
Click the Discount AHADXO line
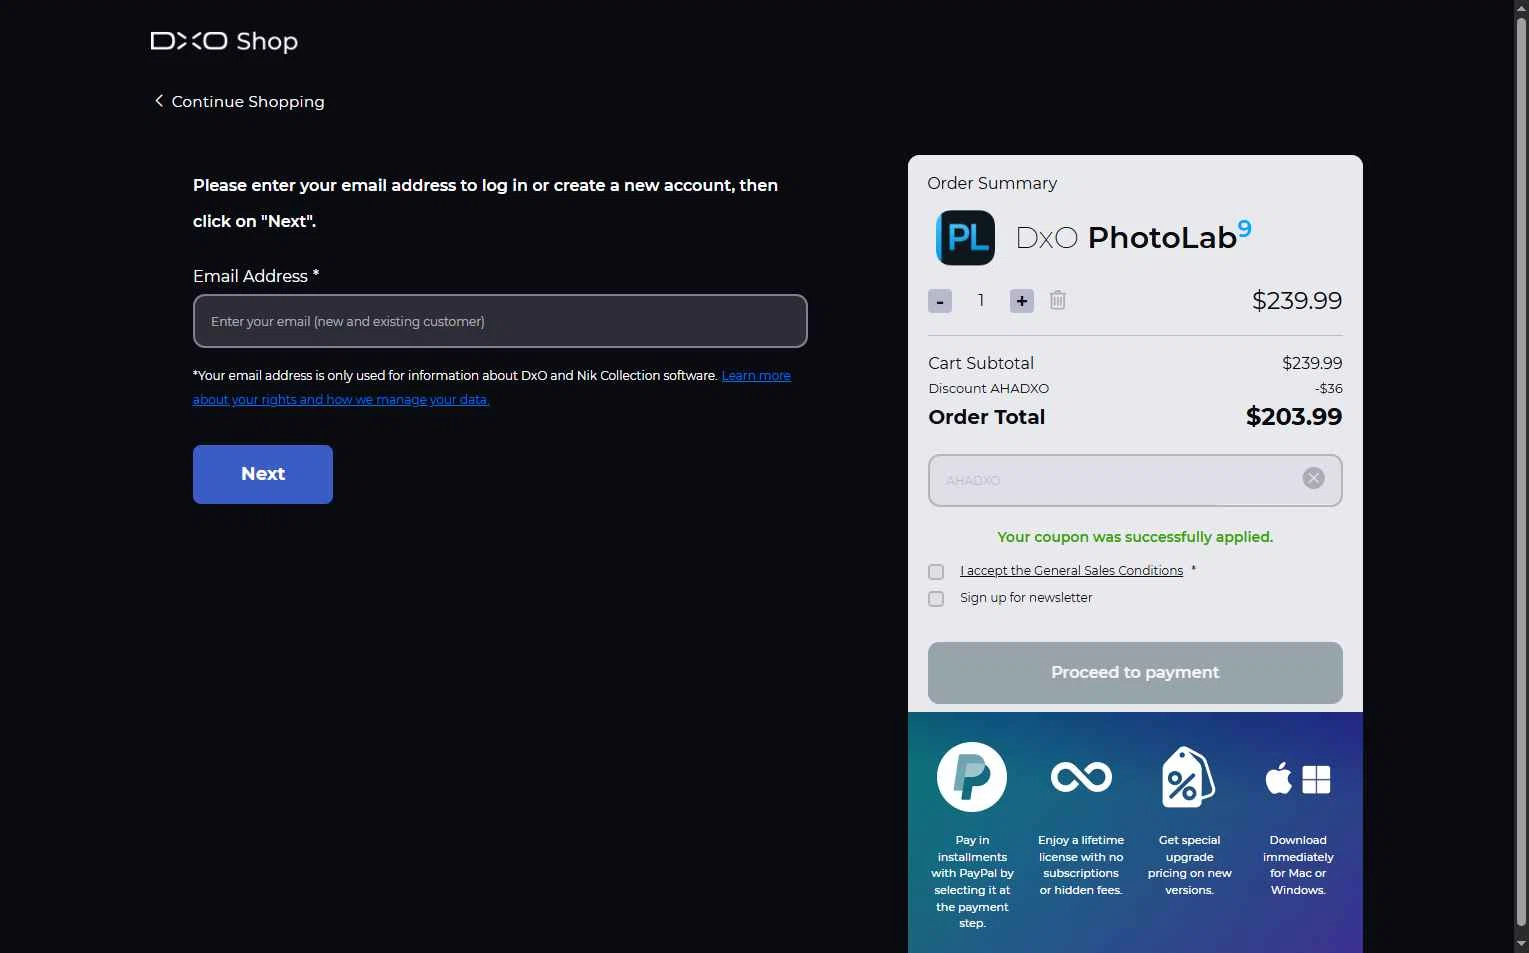tap(1135, 389)
